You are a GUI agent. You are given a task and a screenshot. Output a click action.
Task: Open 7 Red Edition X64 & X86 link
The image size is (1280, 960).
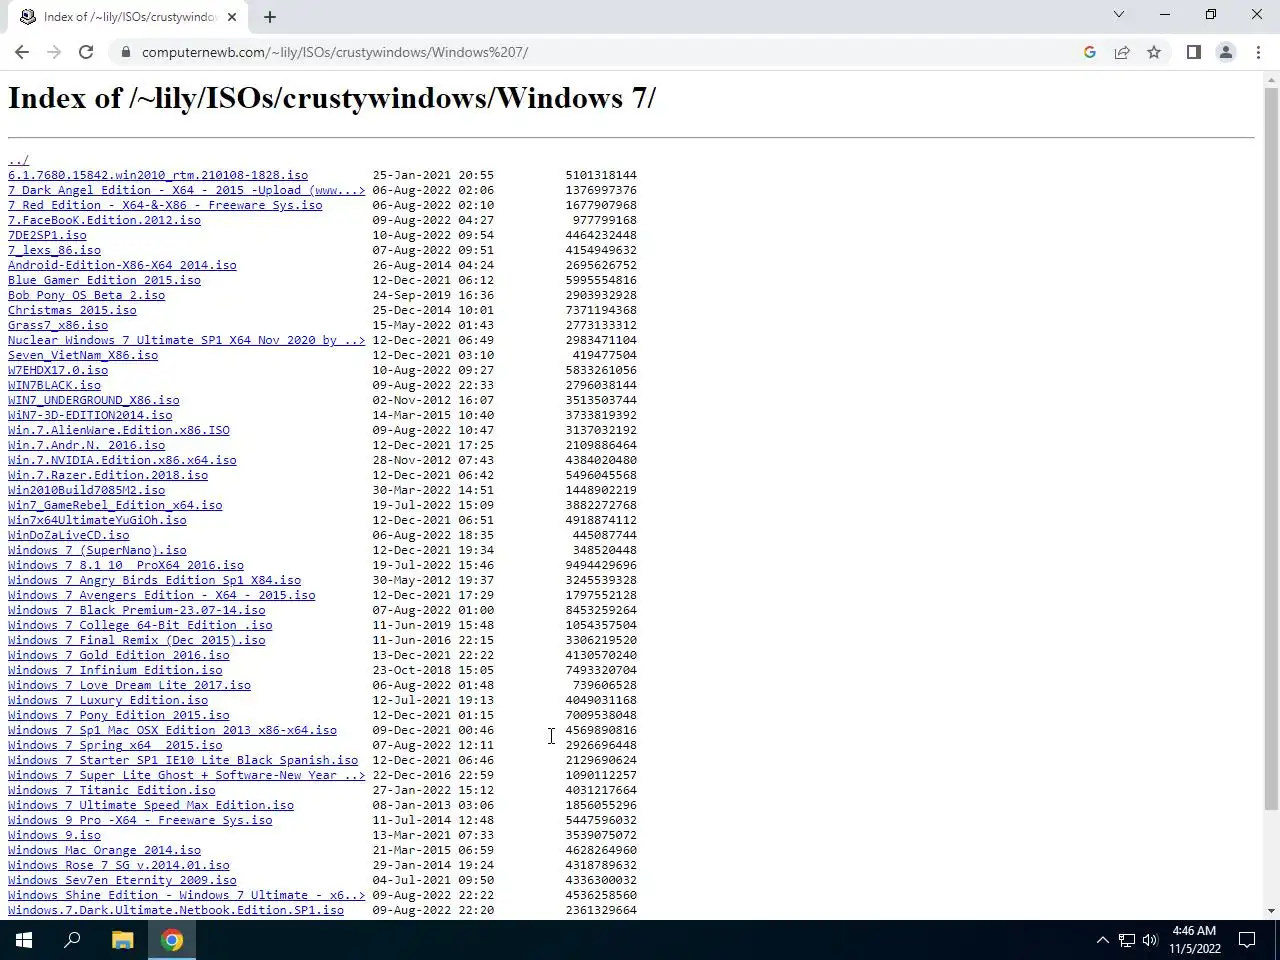[x=165, y=205]
